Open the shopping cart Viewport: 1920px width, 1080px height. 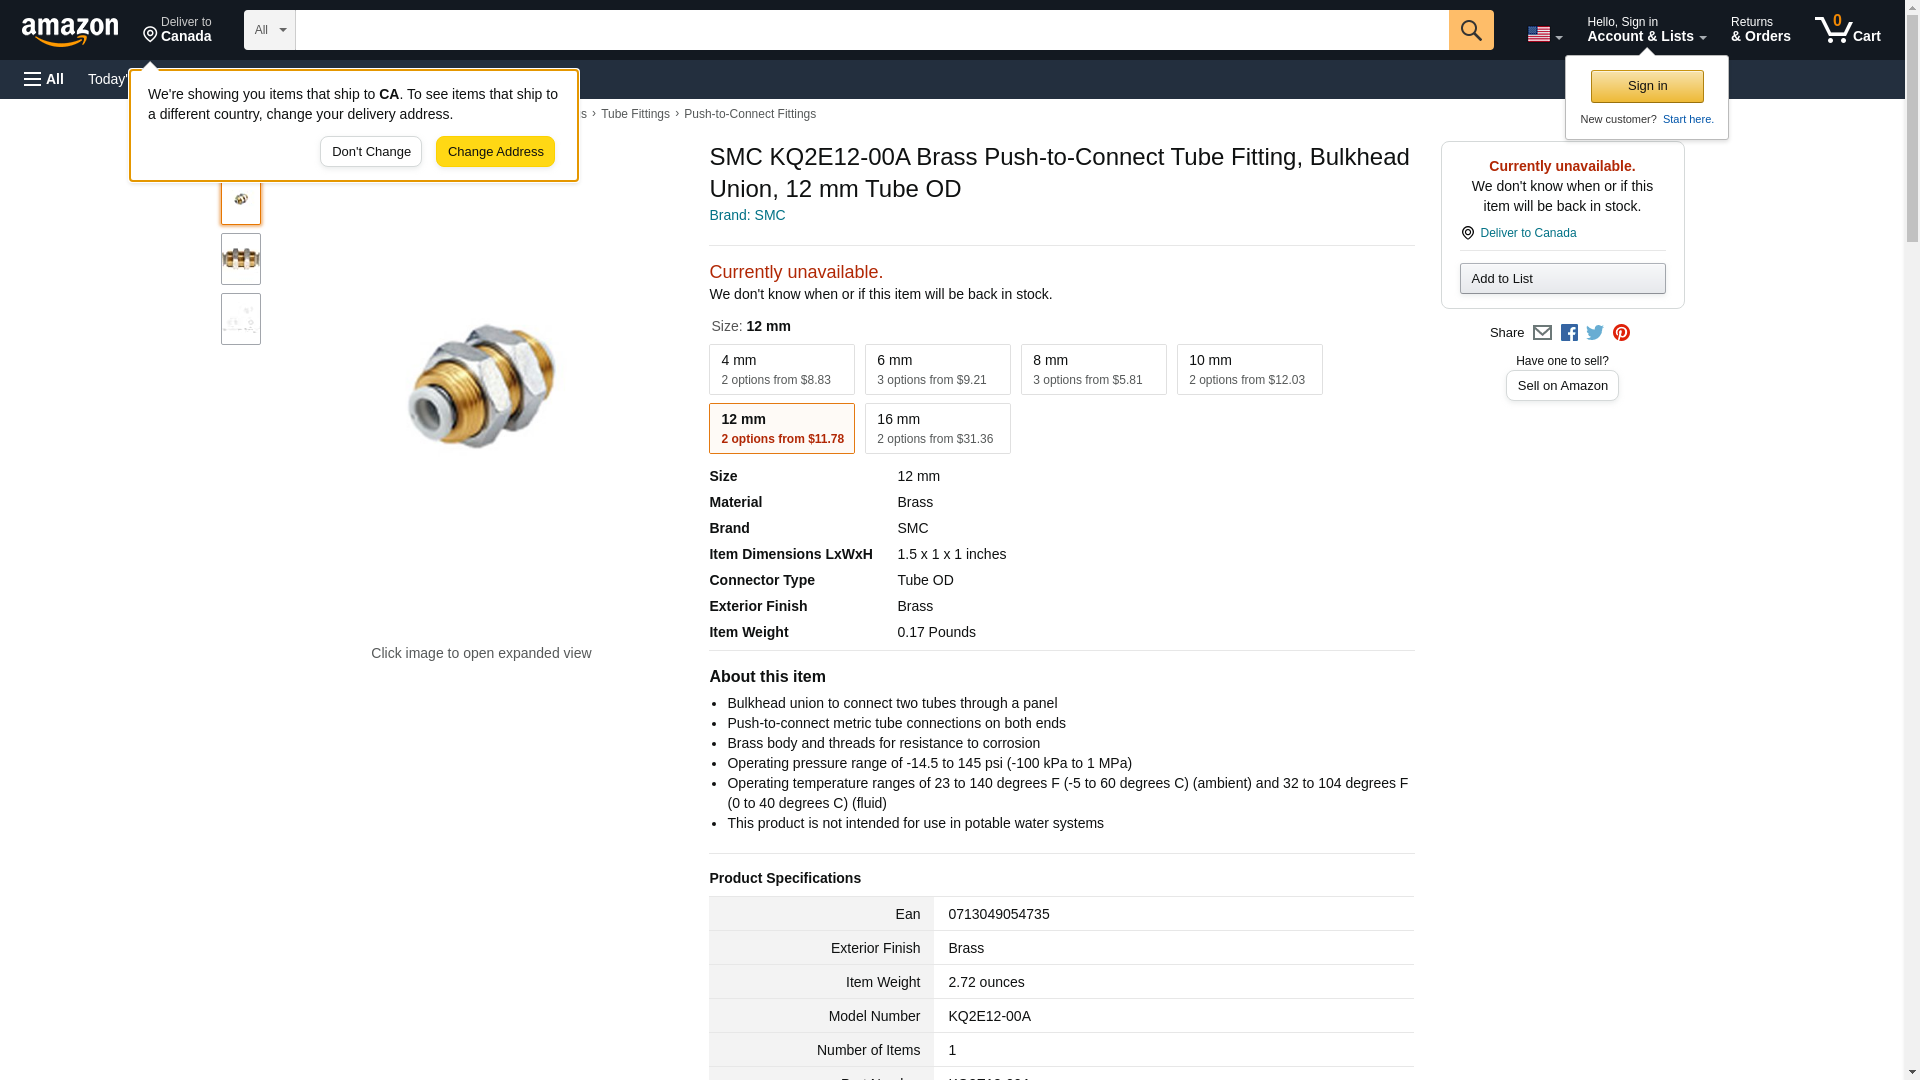(1847, 30)
